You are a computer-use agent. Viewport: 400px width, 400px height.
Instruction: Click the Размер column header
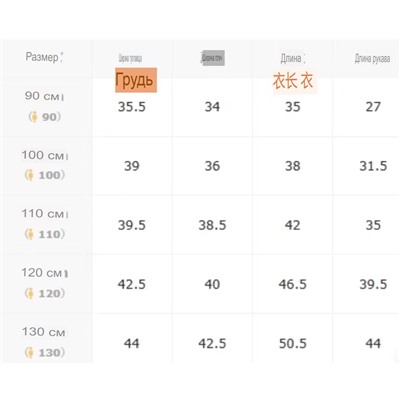pos(44,57)
